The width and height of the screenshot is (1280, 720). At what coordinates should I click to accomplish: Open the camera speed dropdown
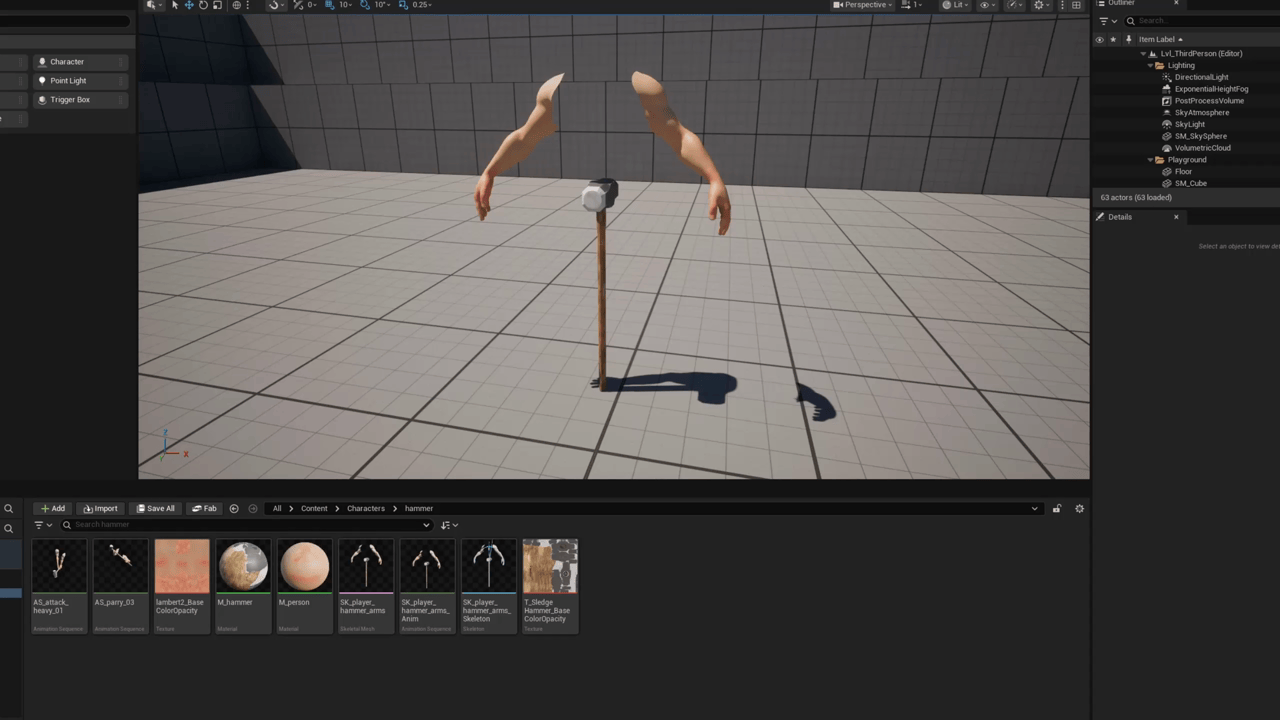[911, 5]
